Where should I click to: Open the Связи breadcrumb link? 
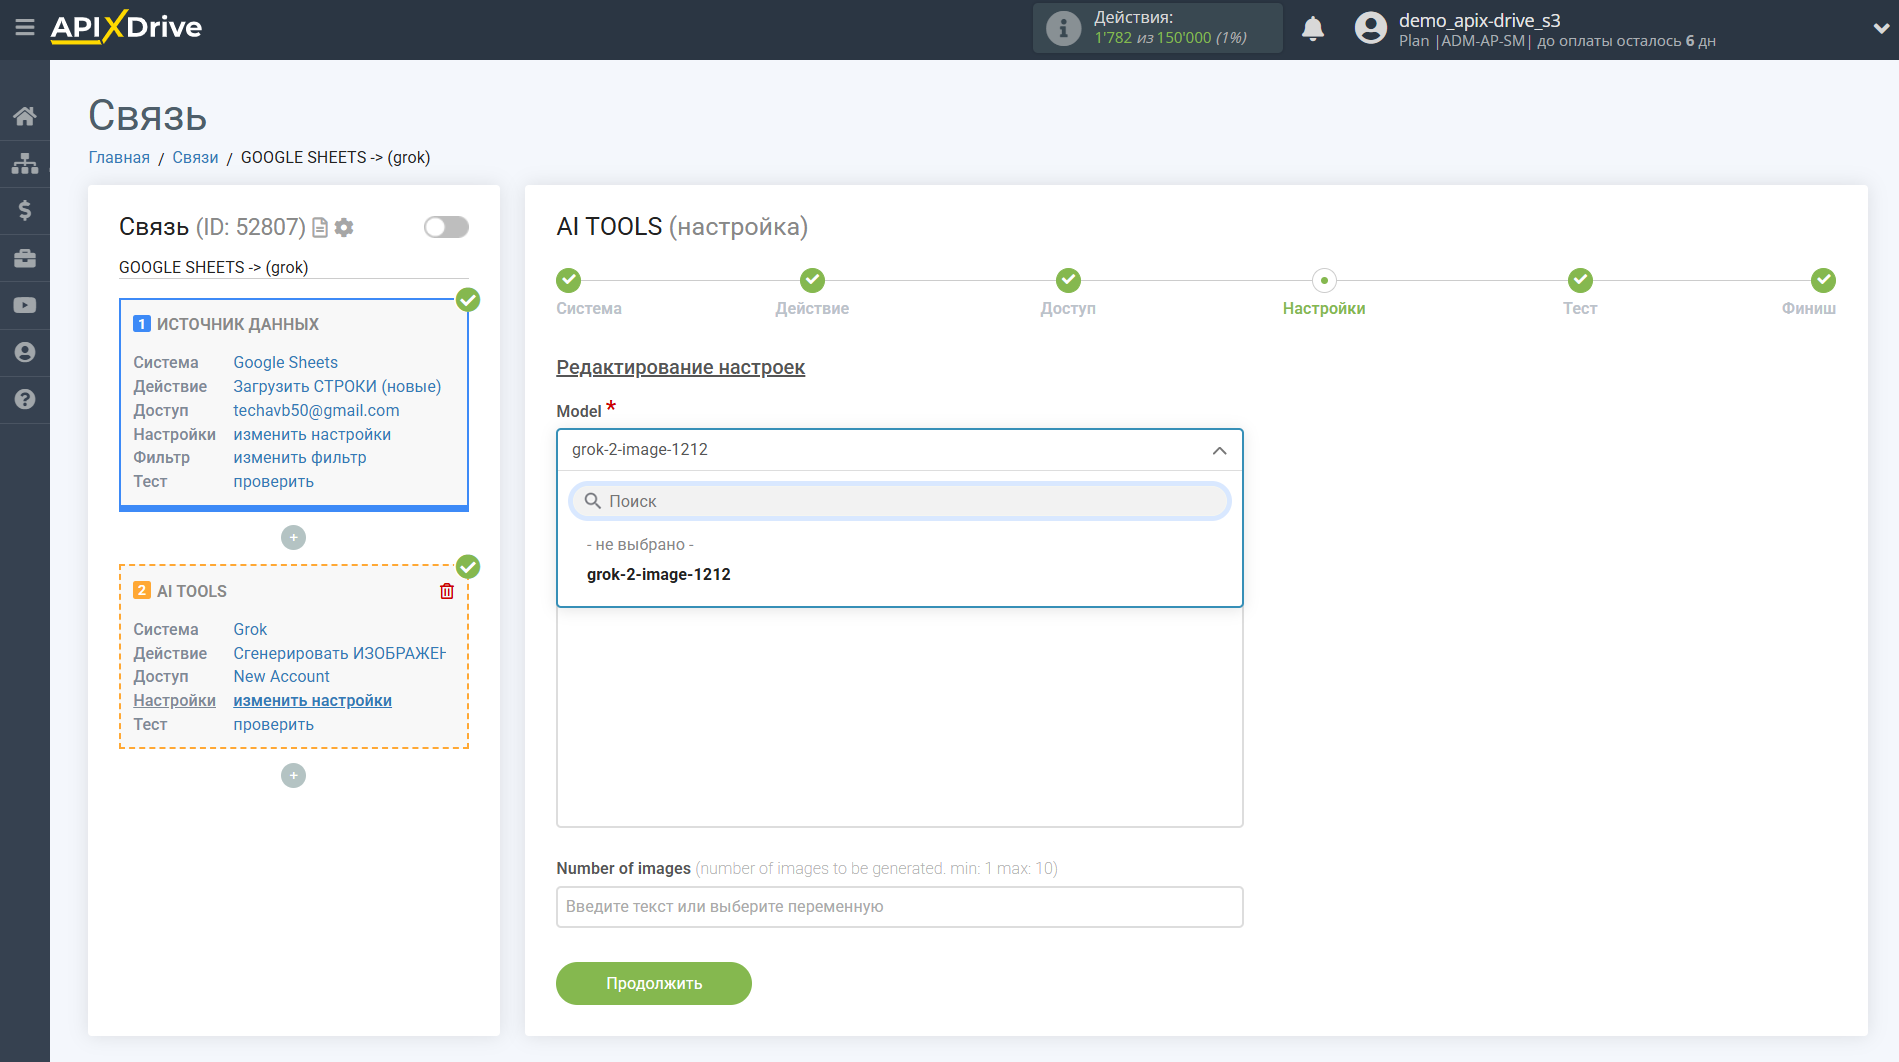(195, 157)
